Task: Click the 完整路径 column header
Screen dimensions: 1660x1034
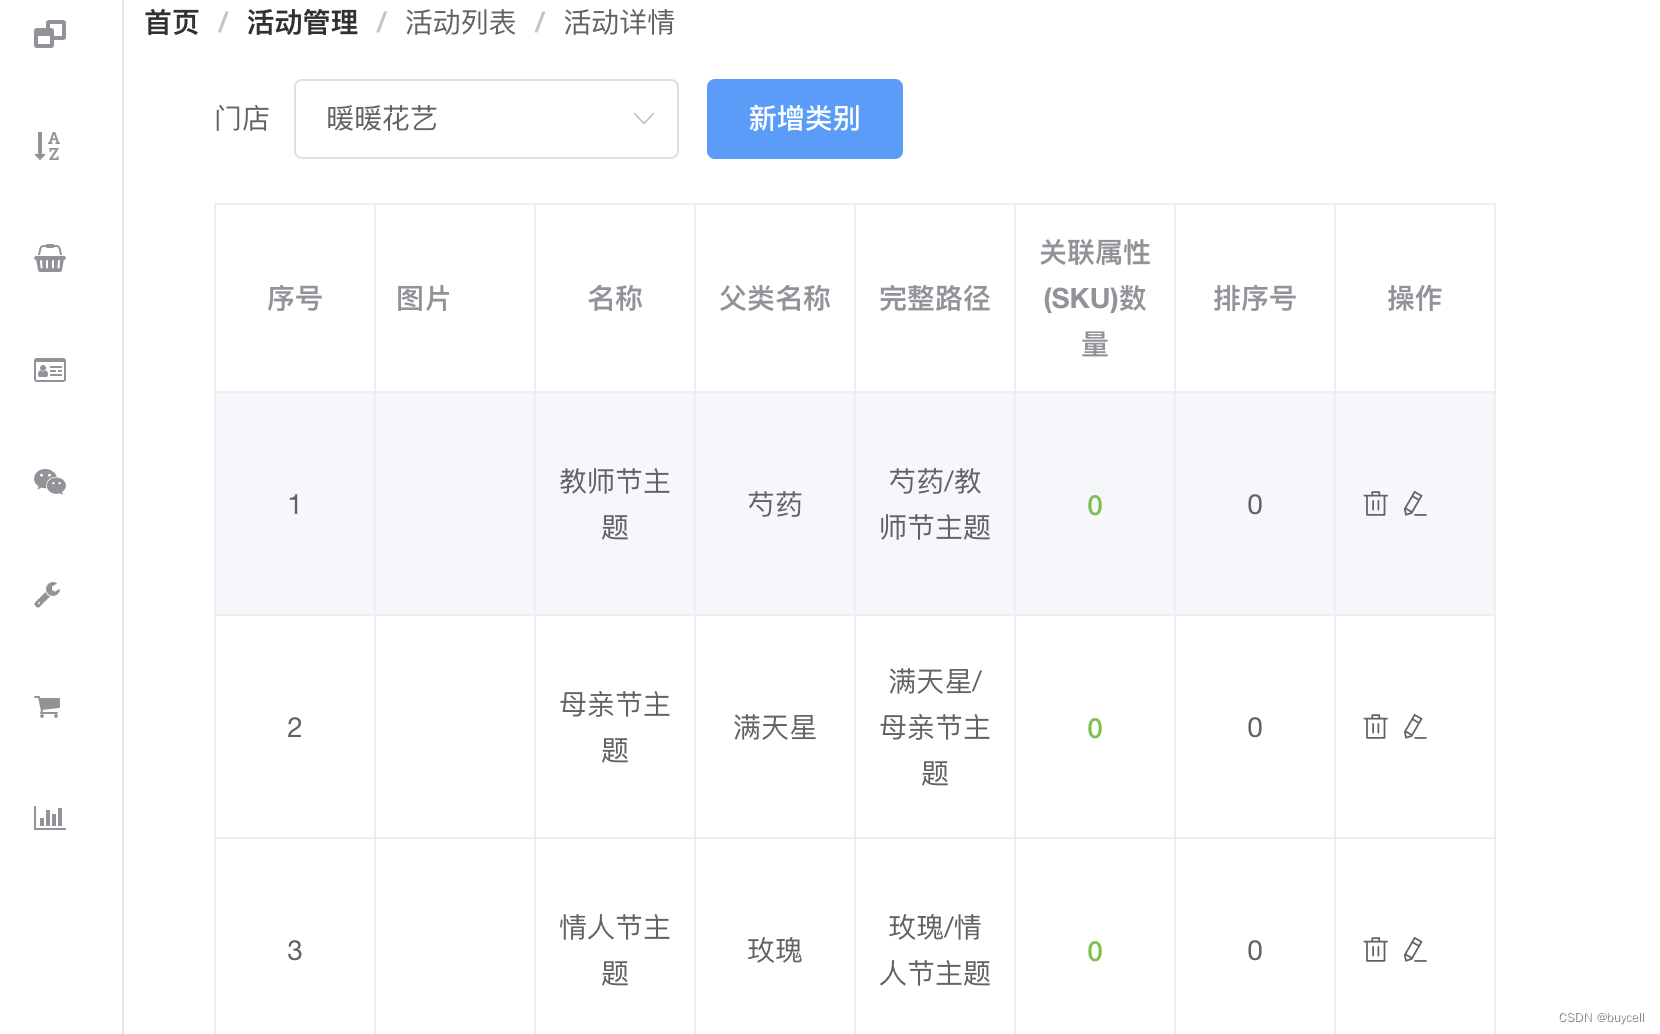Action: click(935, 298)
